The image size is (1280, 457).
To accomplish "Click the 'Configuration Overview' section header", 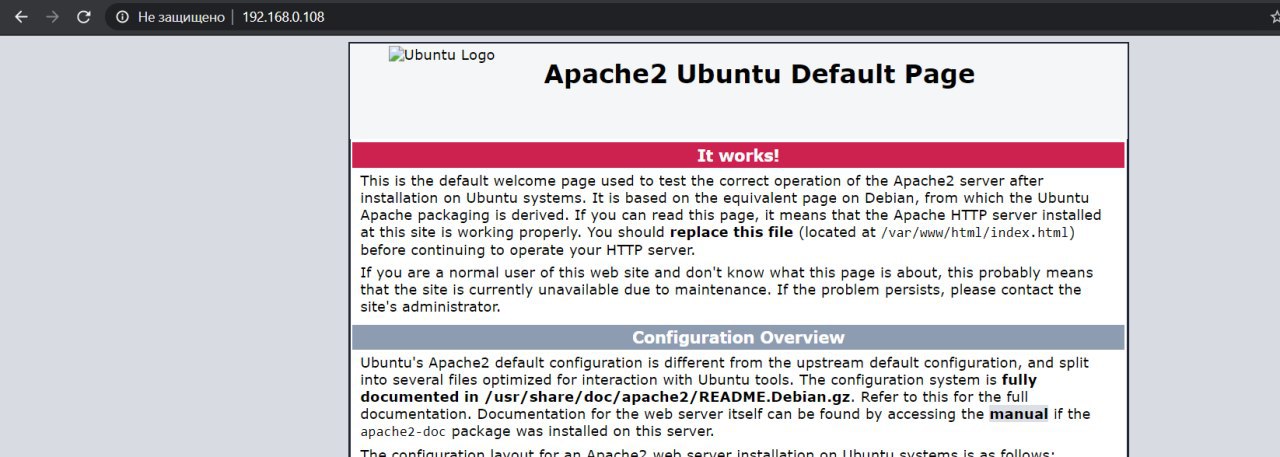I will coord(738,337).
